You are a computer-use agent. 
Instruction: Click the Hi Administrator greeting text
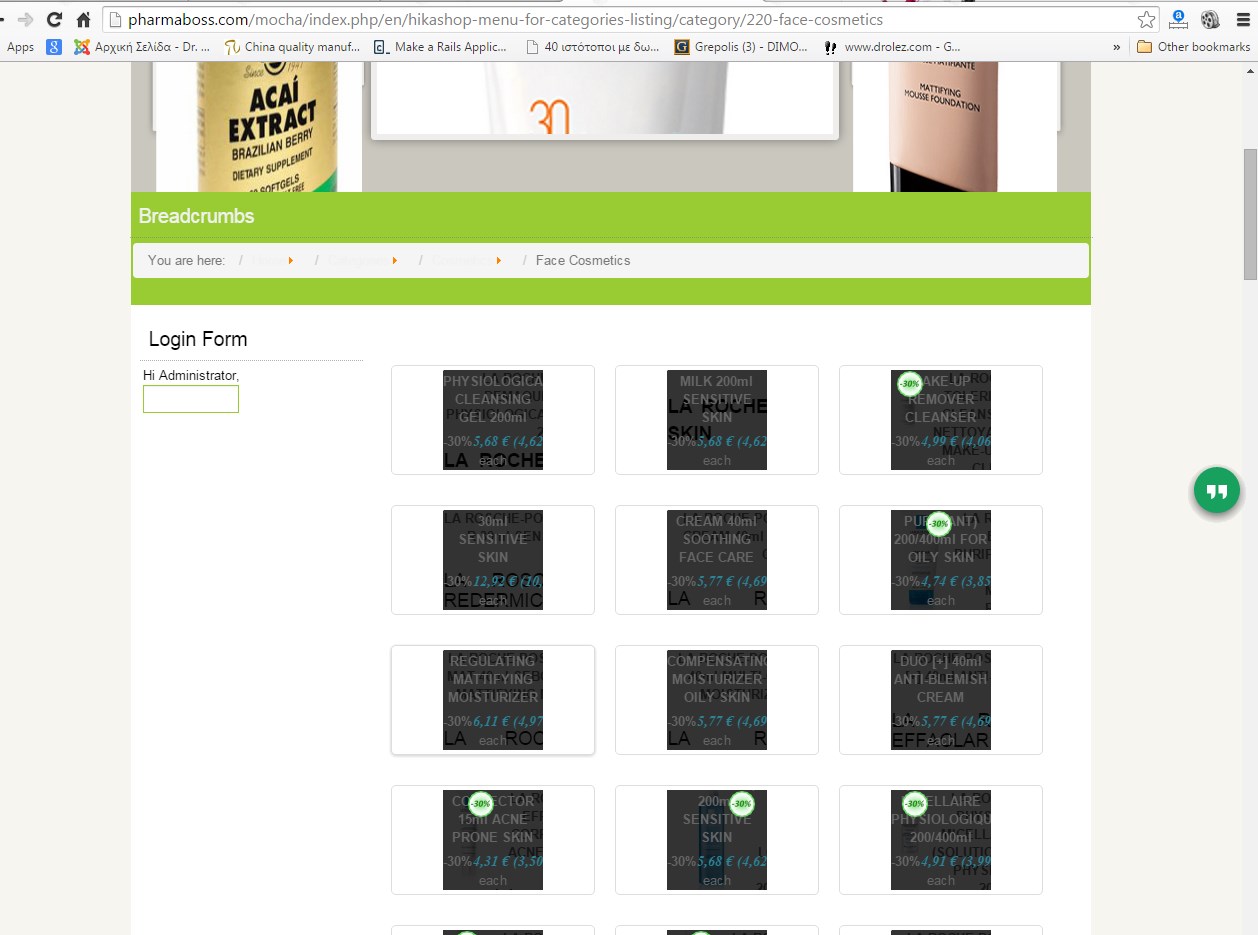[x=191, y=375]
